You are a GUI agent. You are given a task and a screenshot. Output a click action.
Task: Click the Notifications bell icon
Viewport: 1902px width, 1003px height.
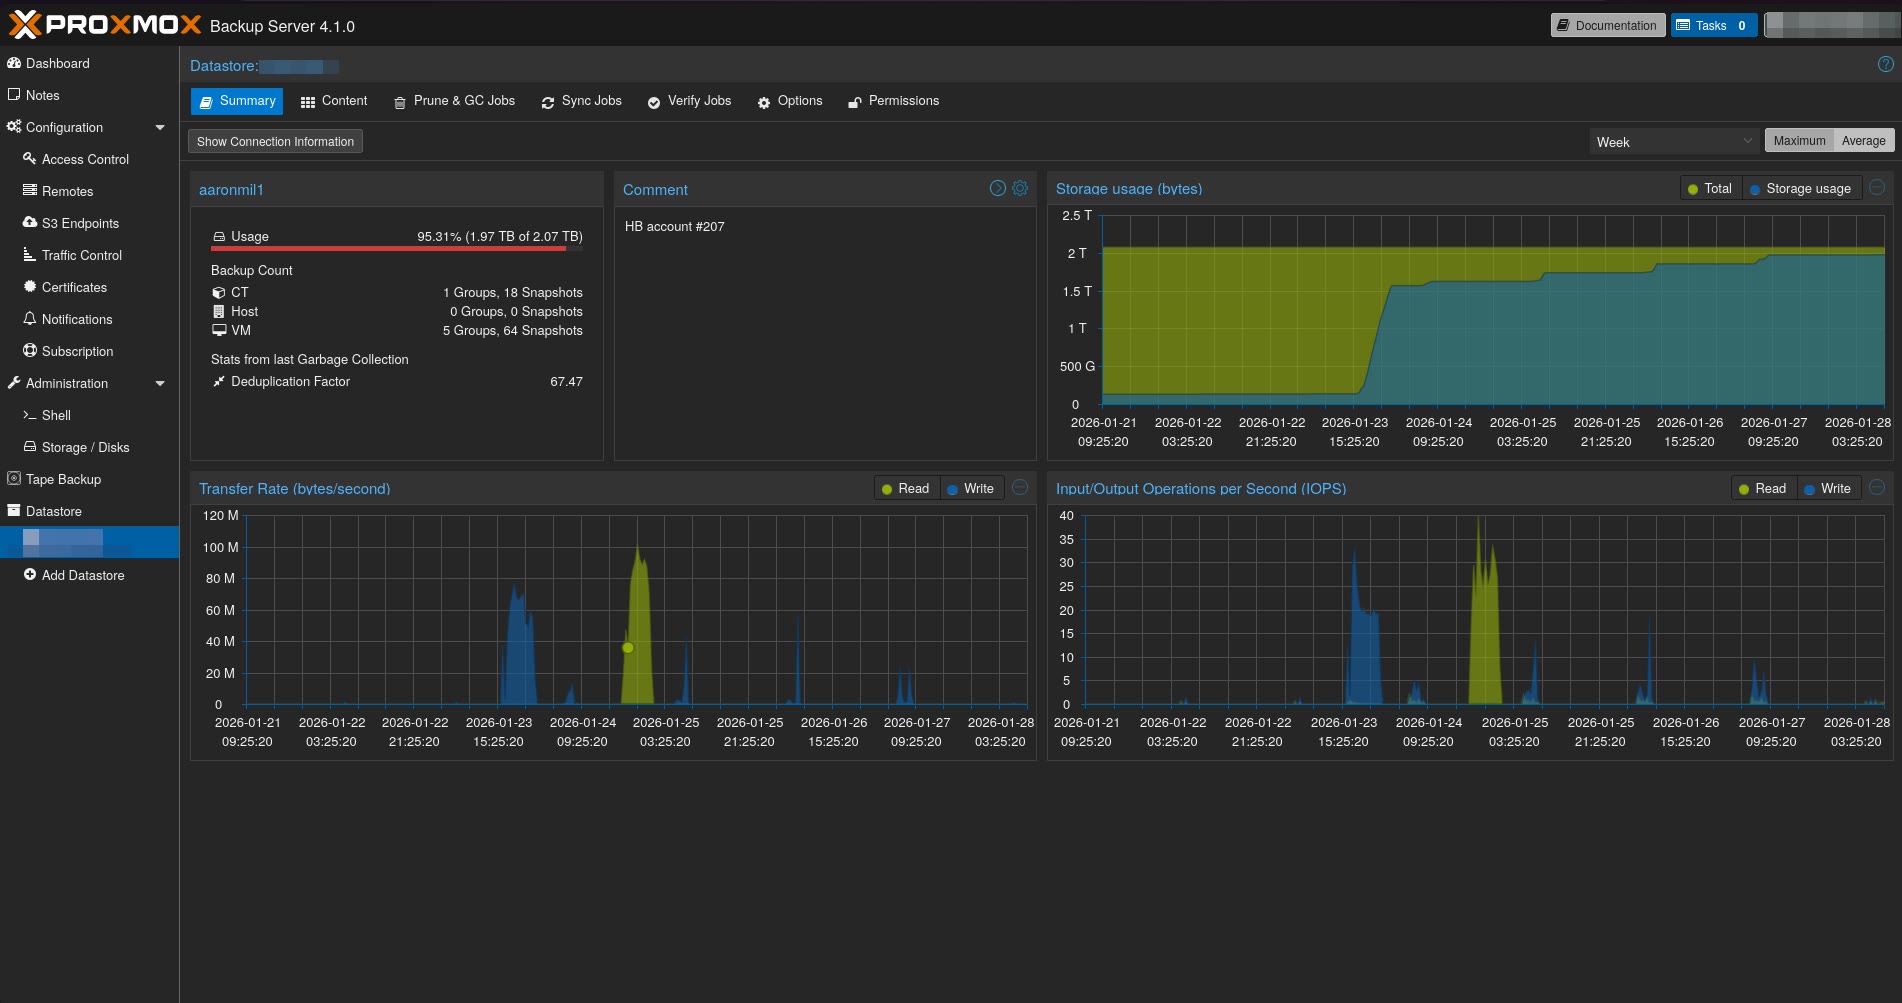click(x=29, y=319)
